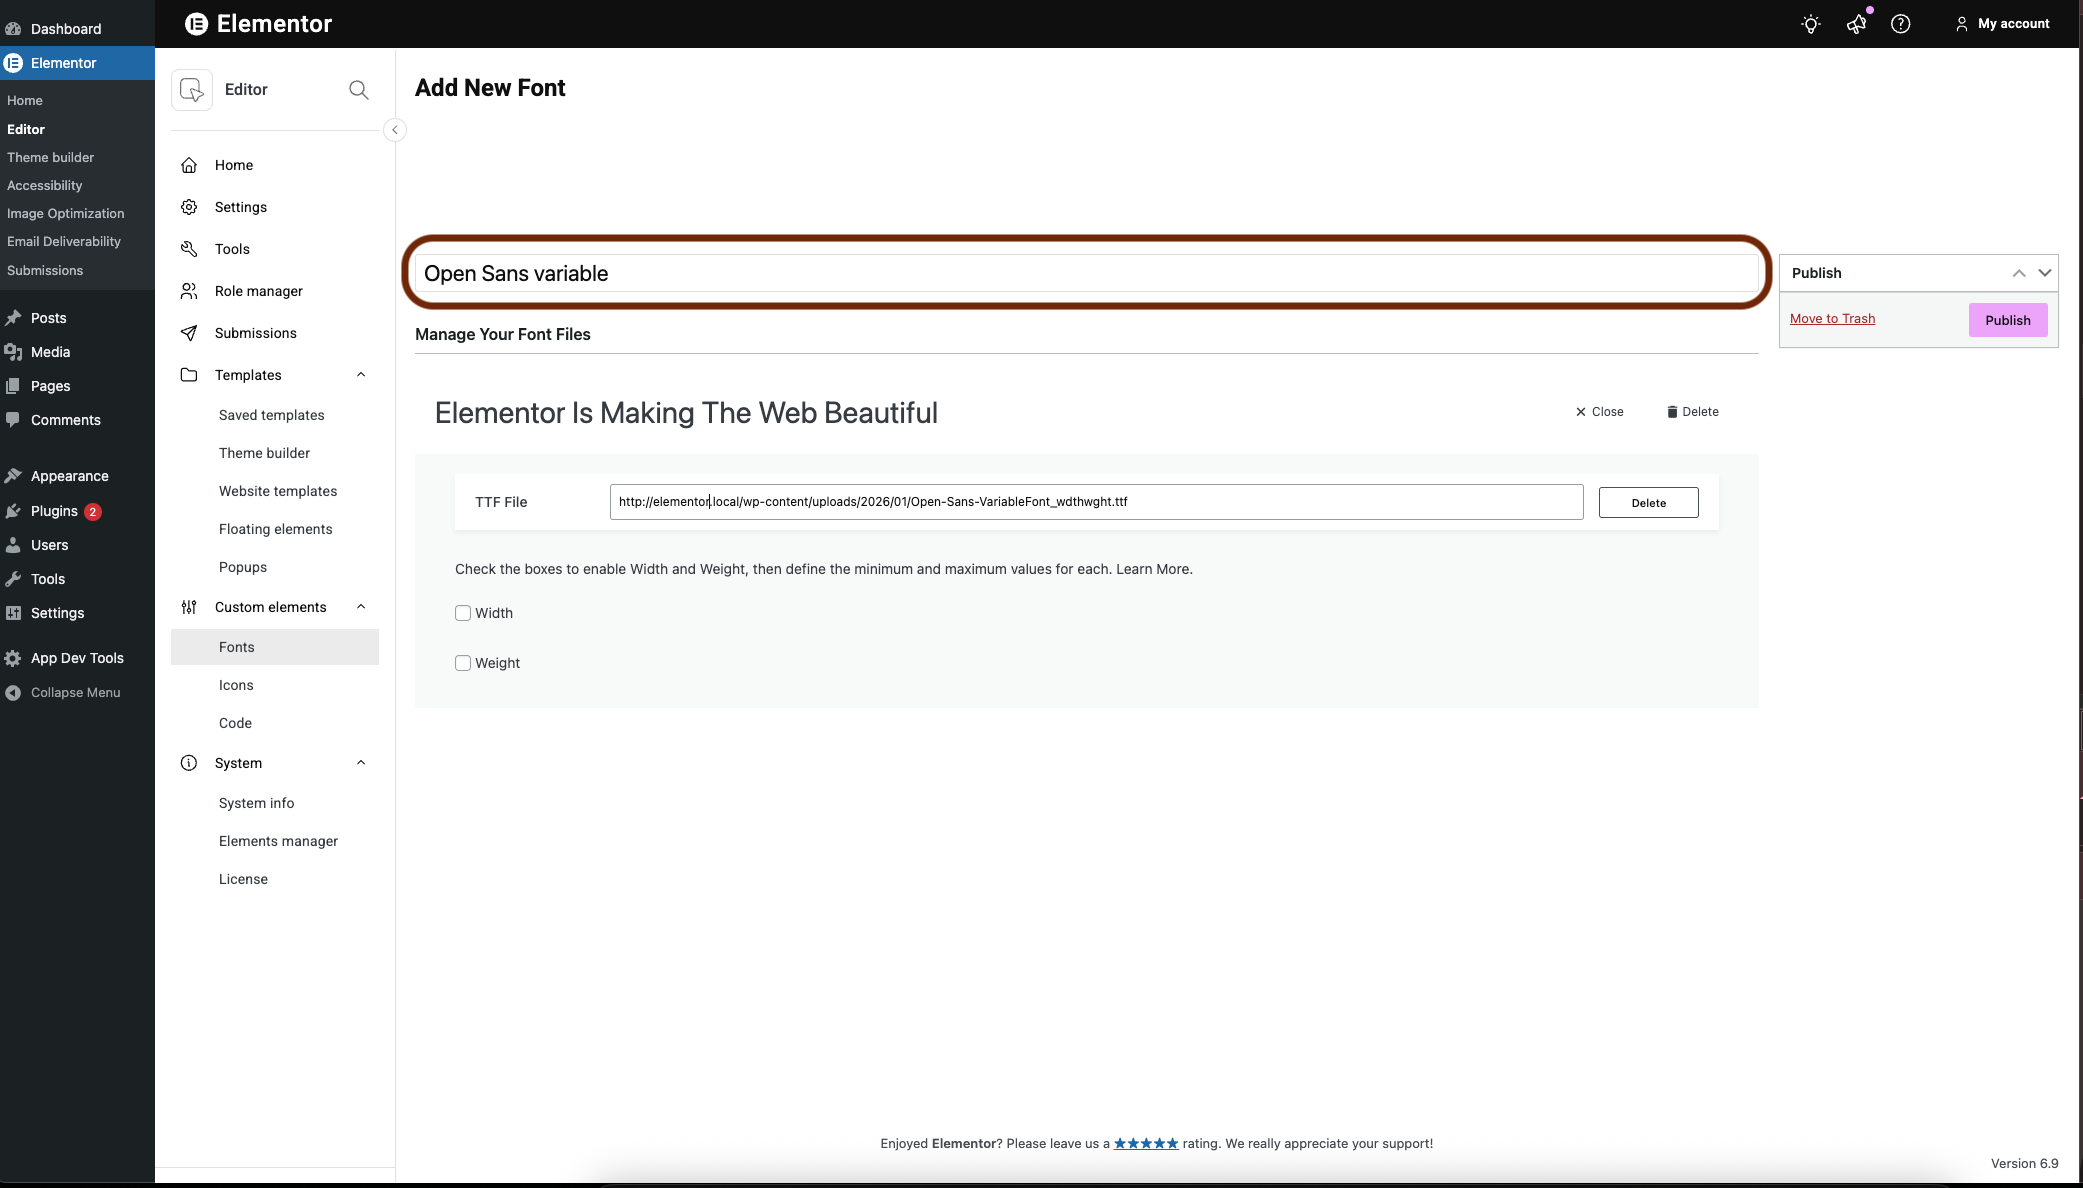Collapse the Templates section chevron
Screen dimensions: 2083x1188
[361, 375]
